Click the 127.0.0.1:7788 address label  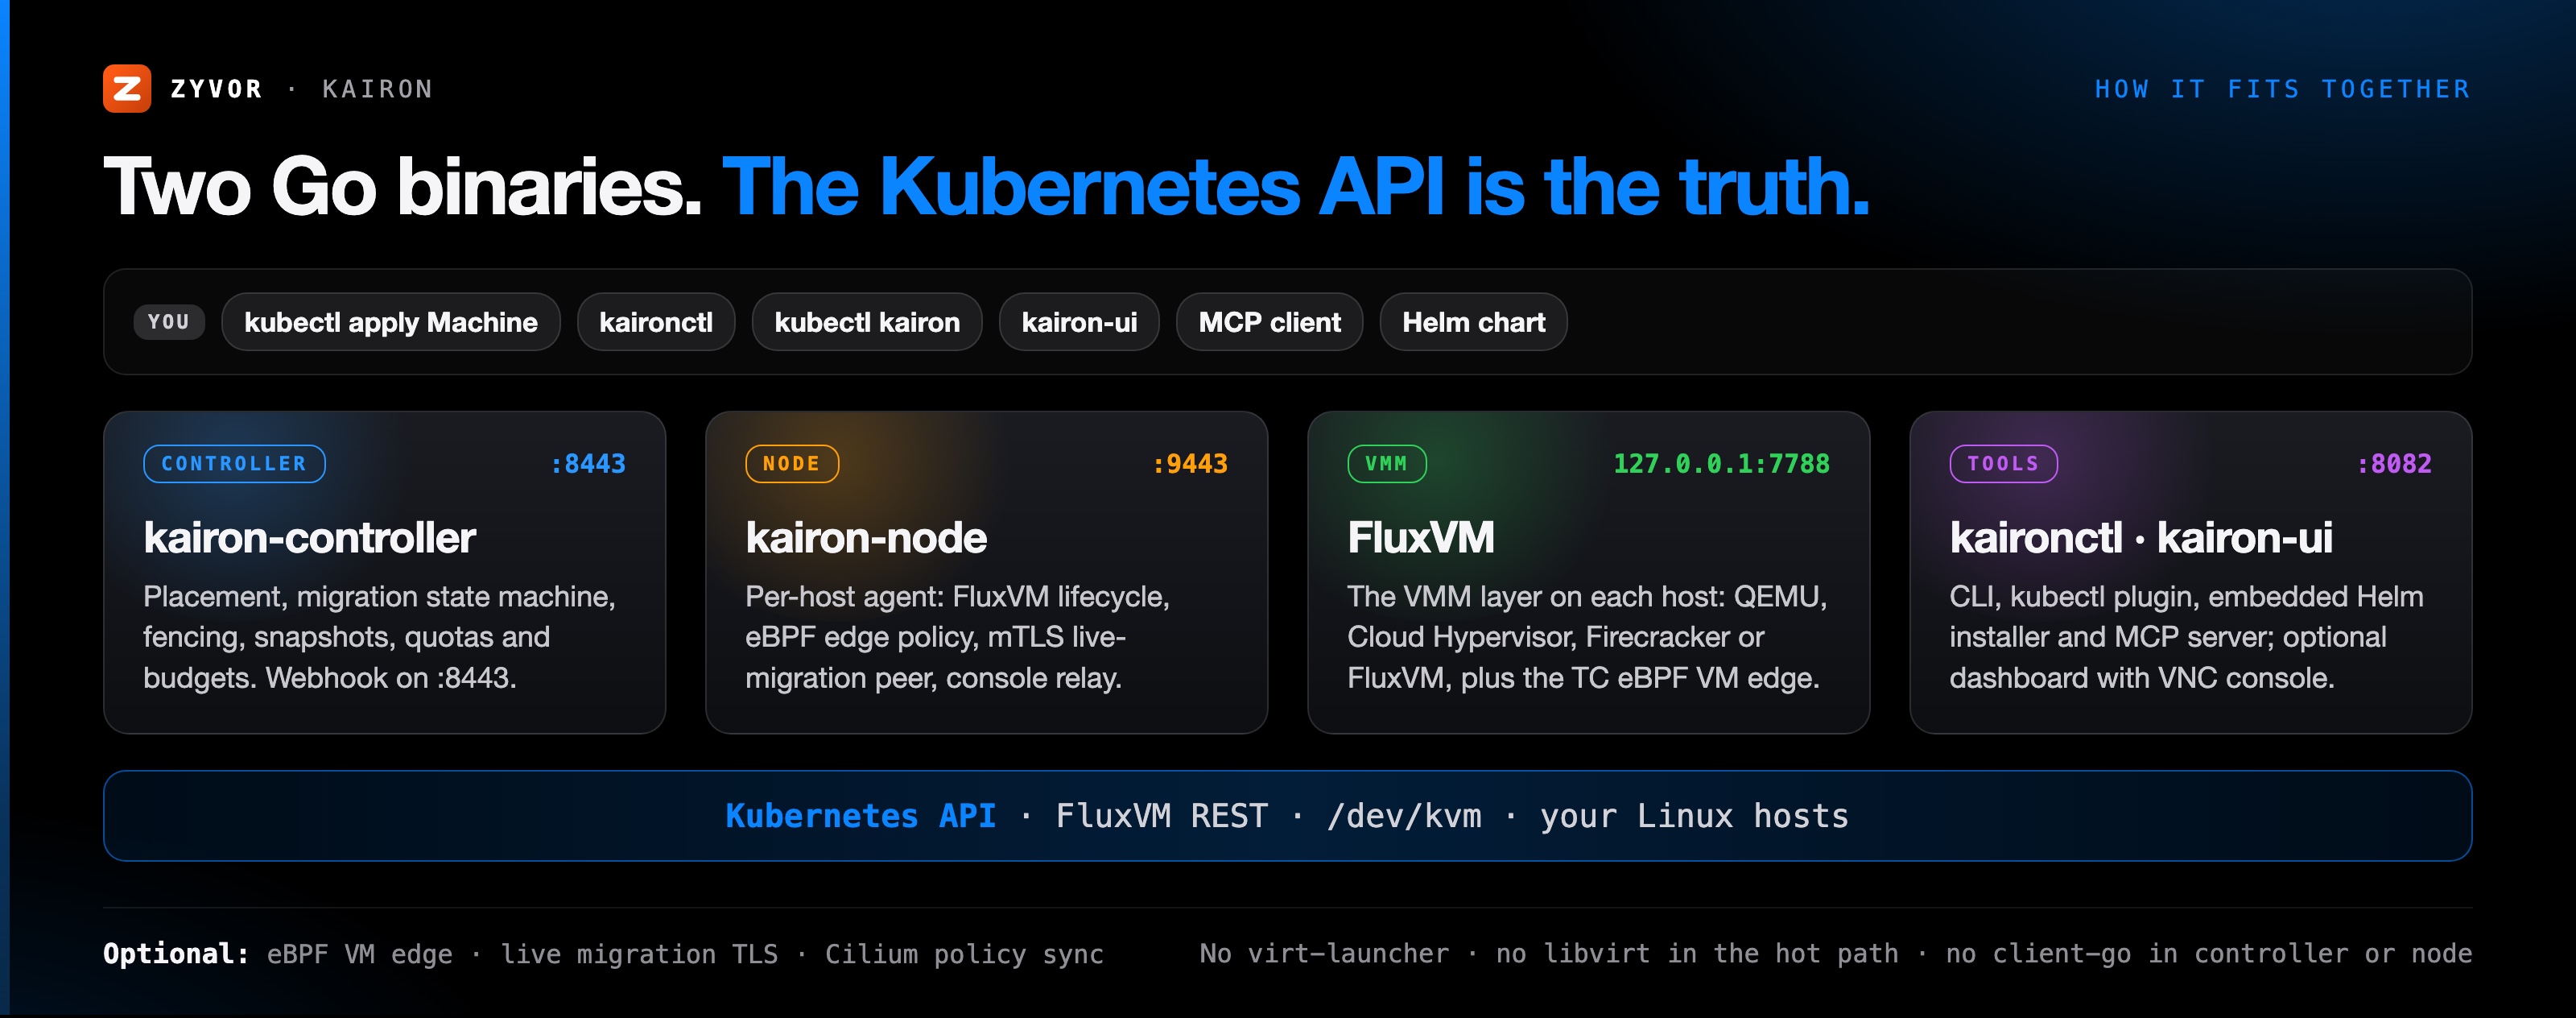[1721, 464]
